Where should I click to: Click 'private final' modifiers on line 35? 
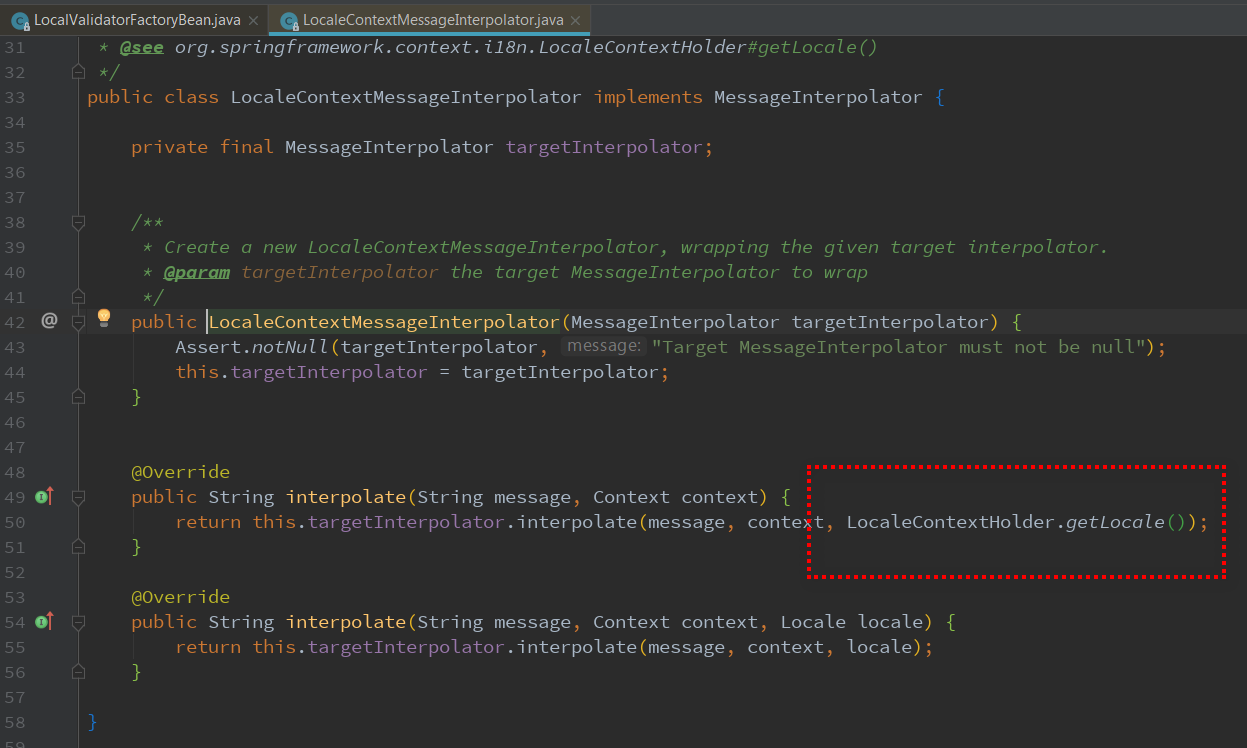point(202,147)
